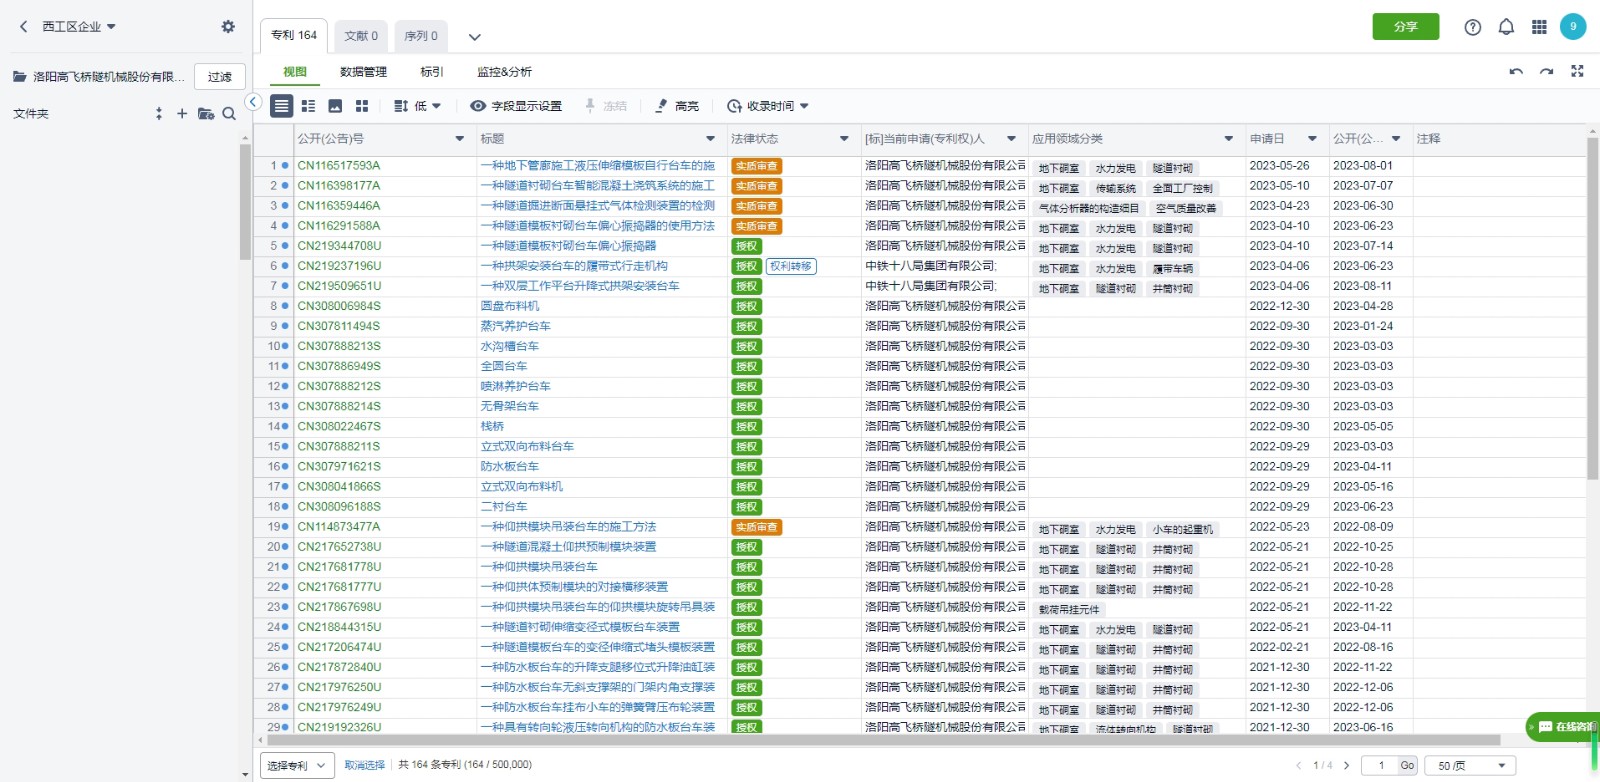Open the user avatar labeled 9
The width and height of the screenshot is (1600, 782).
1573,27
